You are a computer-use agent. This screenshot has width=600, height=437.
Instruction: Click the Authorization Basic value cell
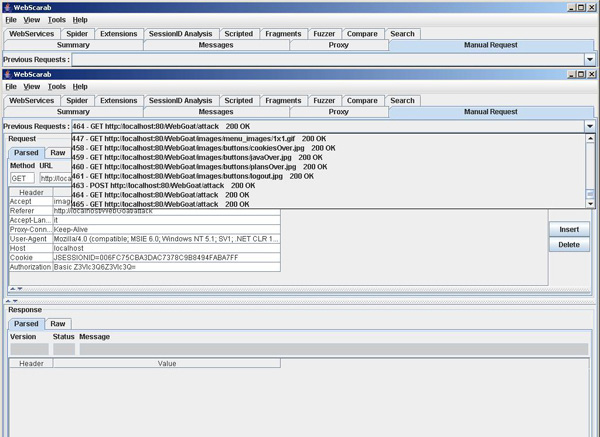tap(166, 267)
